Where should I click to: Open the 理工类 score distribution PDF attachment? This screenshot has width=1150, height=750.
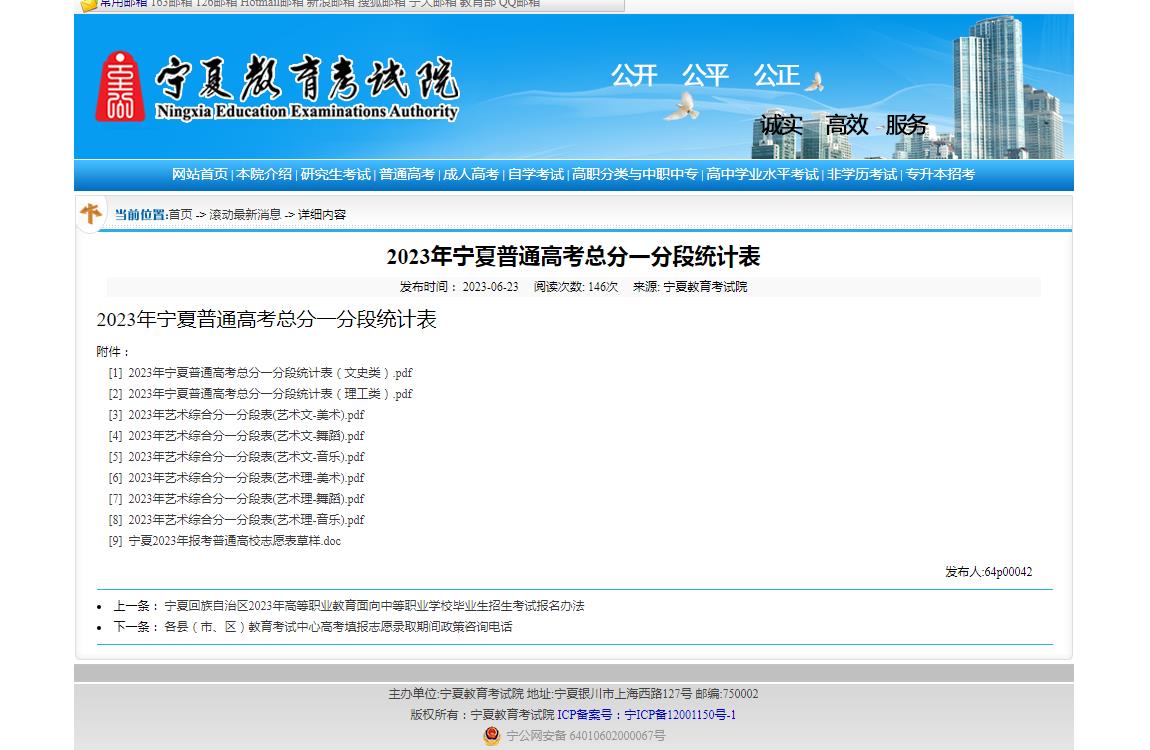click(x=270, y=394)
